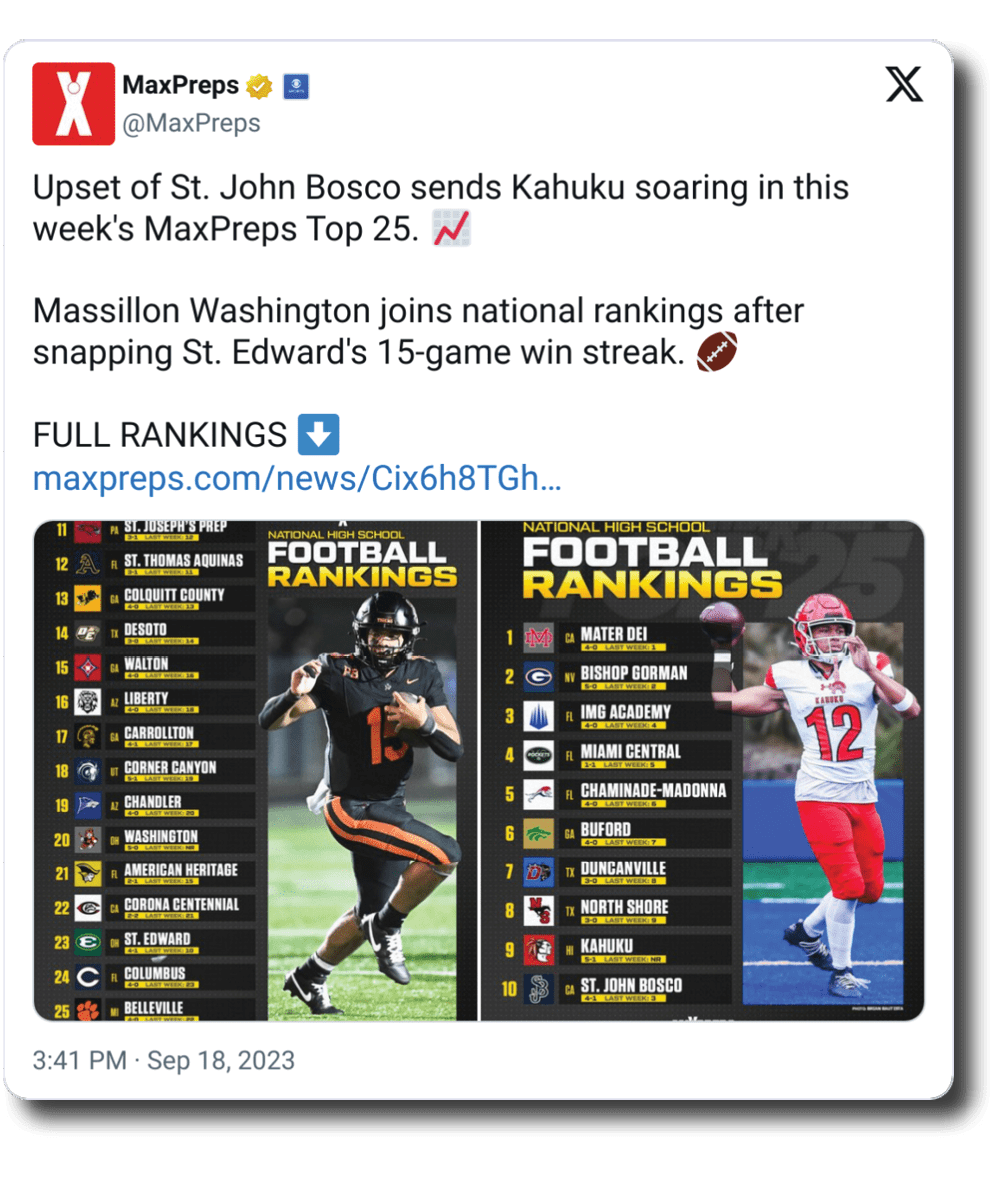Open the maxpreps.com/news link
The width and height of the screenshot is (996, 1177).
pos(297,479)
